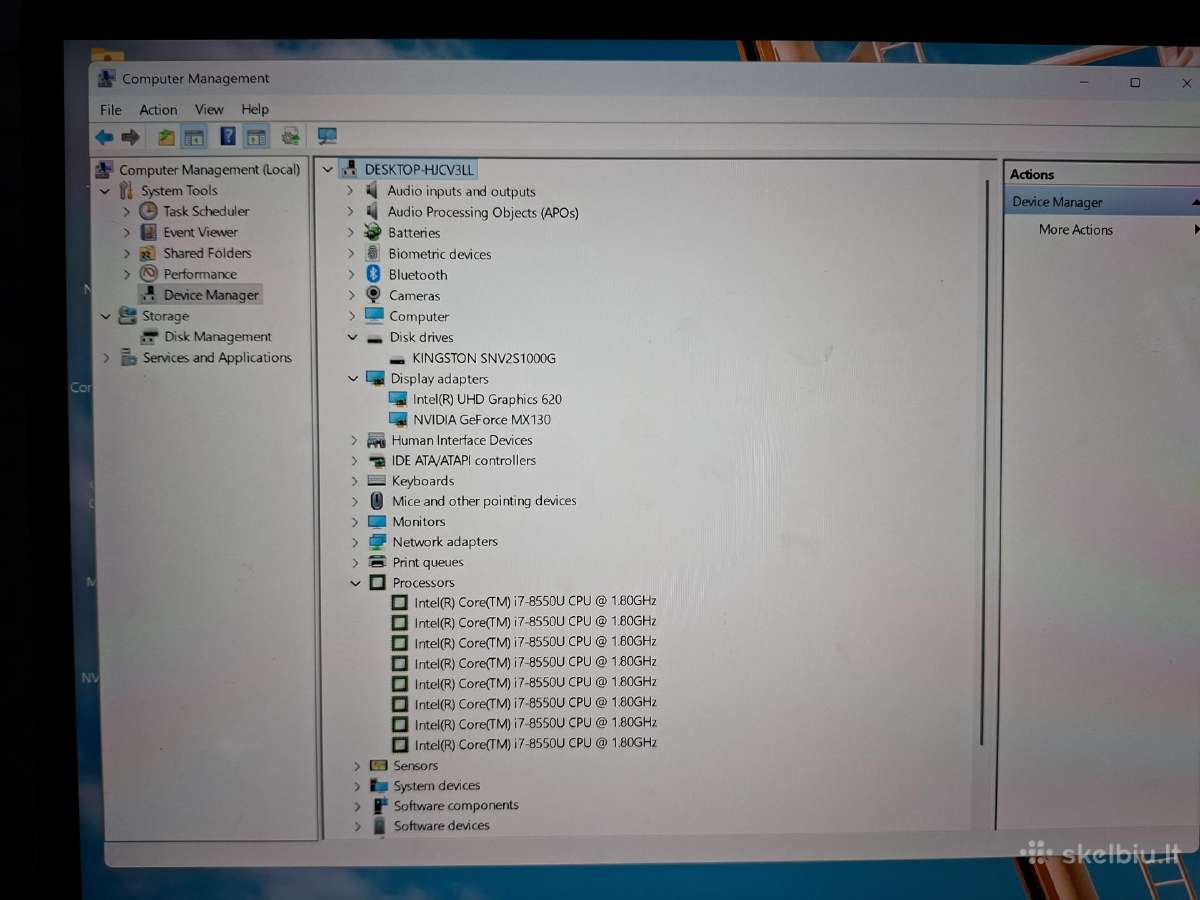Select NVIDIA GeForce MX130 adapter
This screenshot has height=900, width=1200.
(482, 420)
